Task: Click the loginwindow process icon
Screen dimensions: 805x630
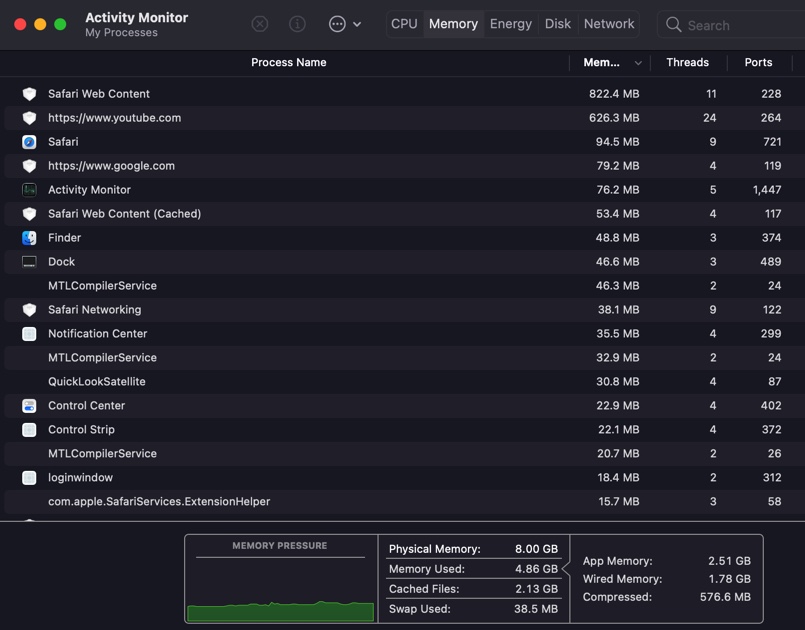Action: pyautogui.click(x=29, y=478)
